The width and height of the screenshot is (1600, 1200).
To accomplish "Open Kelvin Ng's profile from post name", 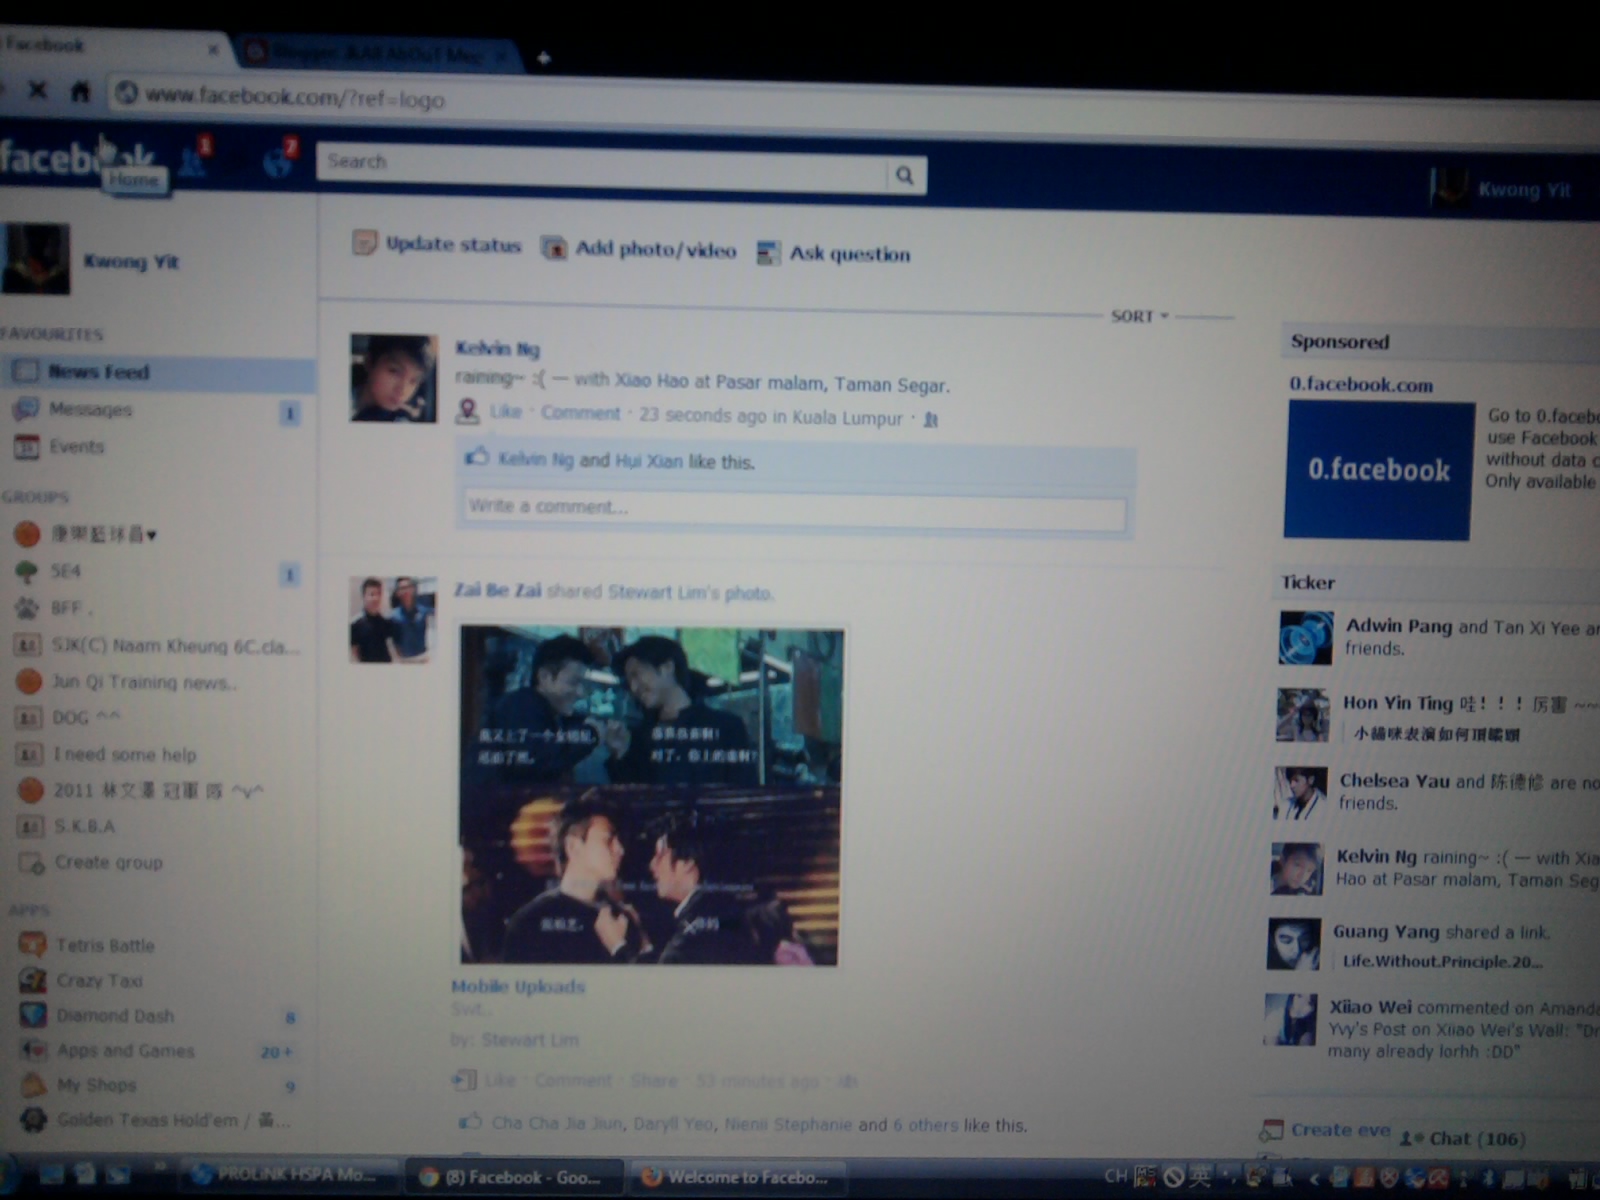I will (x=497, y=348).
